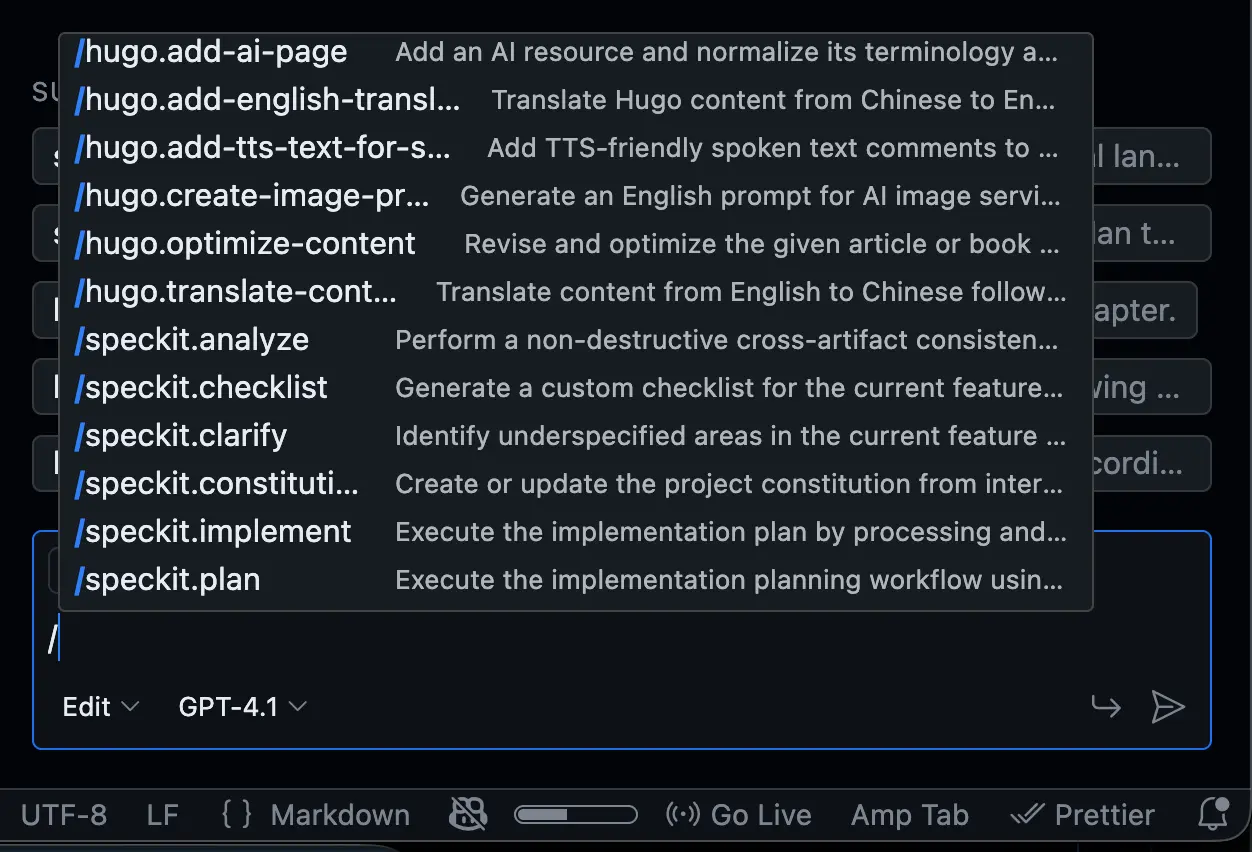
Task: Click the carriage-return arrow icon next to send
Action: [x=1106, y=707]
